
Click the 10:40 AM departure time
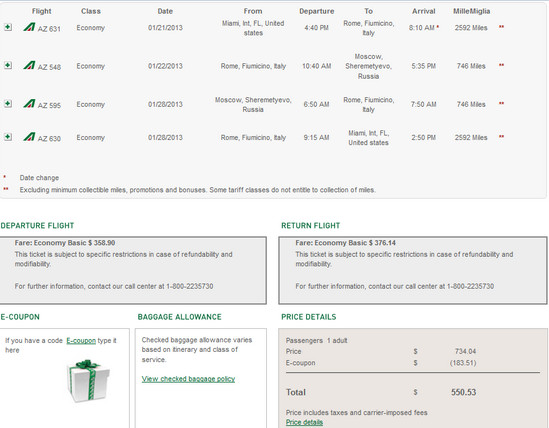(x=317, y=66)
